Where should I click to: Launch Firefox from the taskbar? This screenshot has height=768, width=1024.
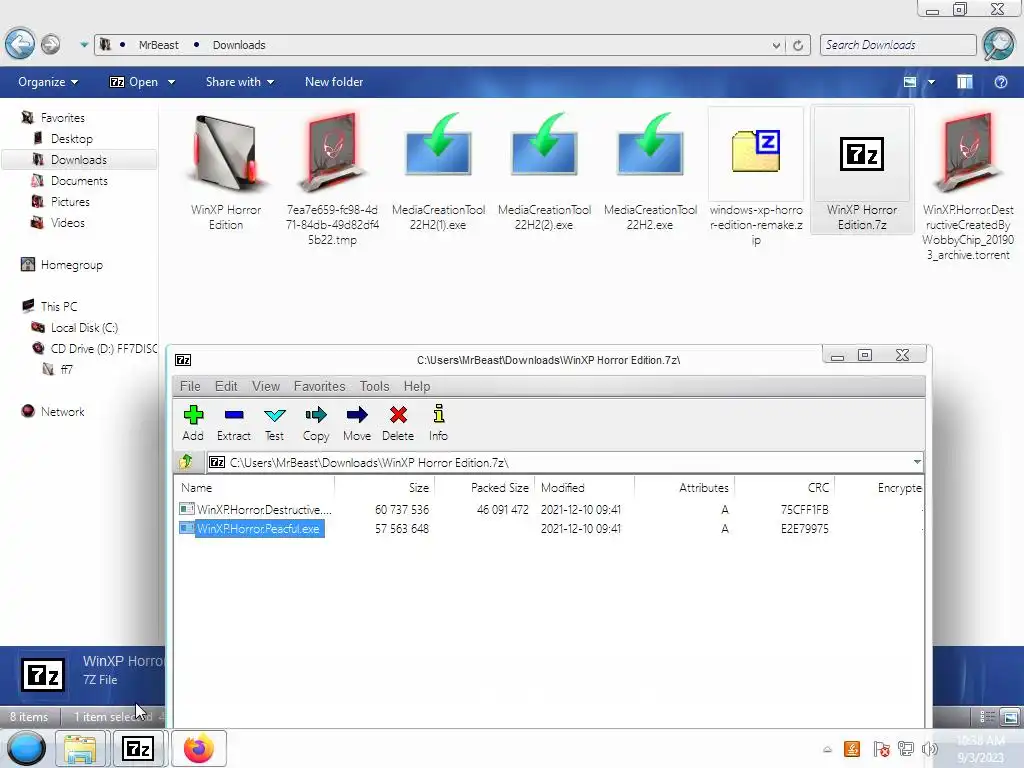point(199,749)
